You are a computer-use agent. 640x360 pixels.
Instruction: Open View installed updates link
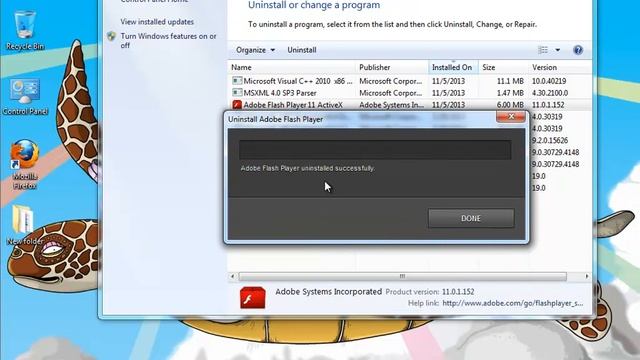[x=157, y=22]
